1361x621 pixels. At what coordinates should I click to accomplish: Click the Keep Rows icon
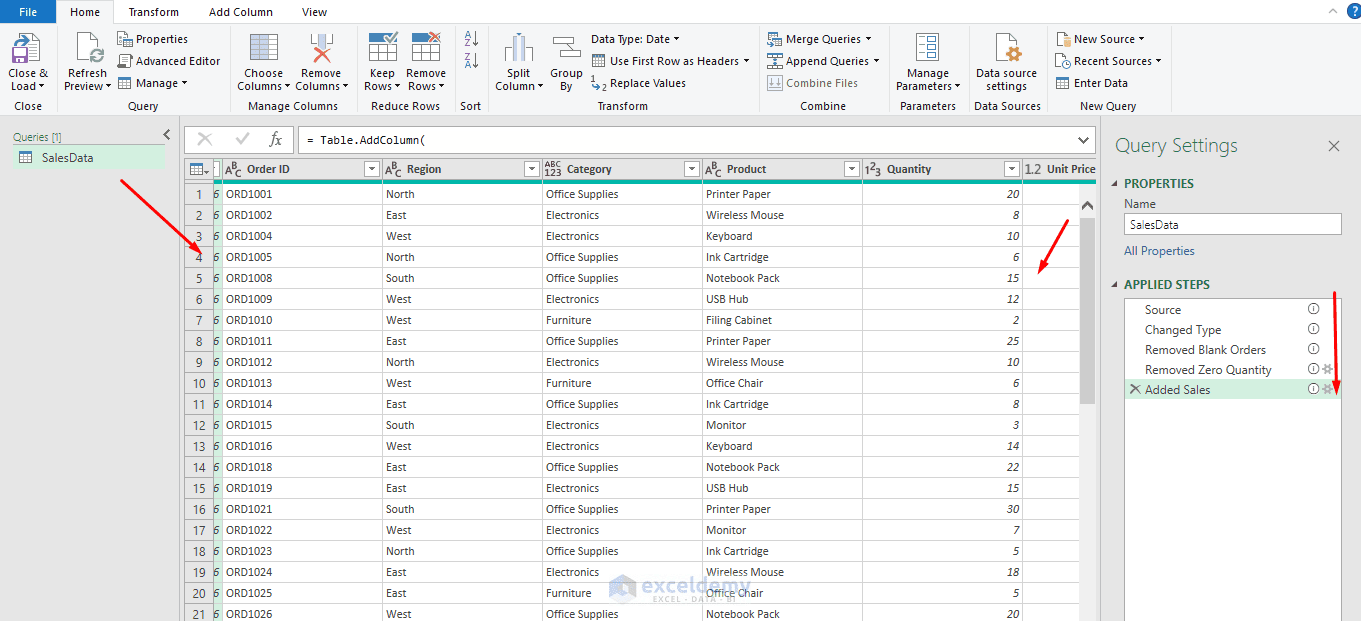(382, 48)
